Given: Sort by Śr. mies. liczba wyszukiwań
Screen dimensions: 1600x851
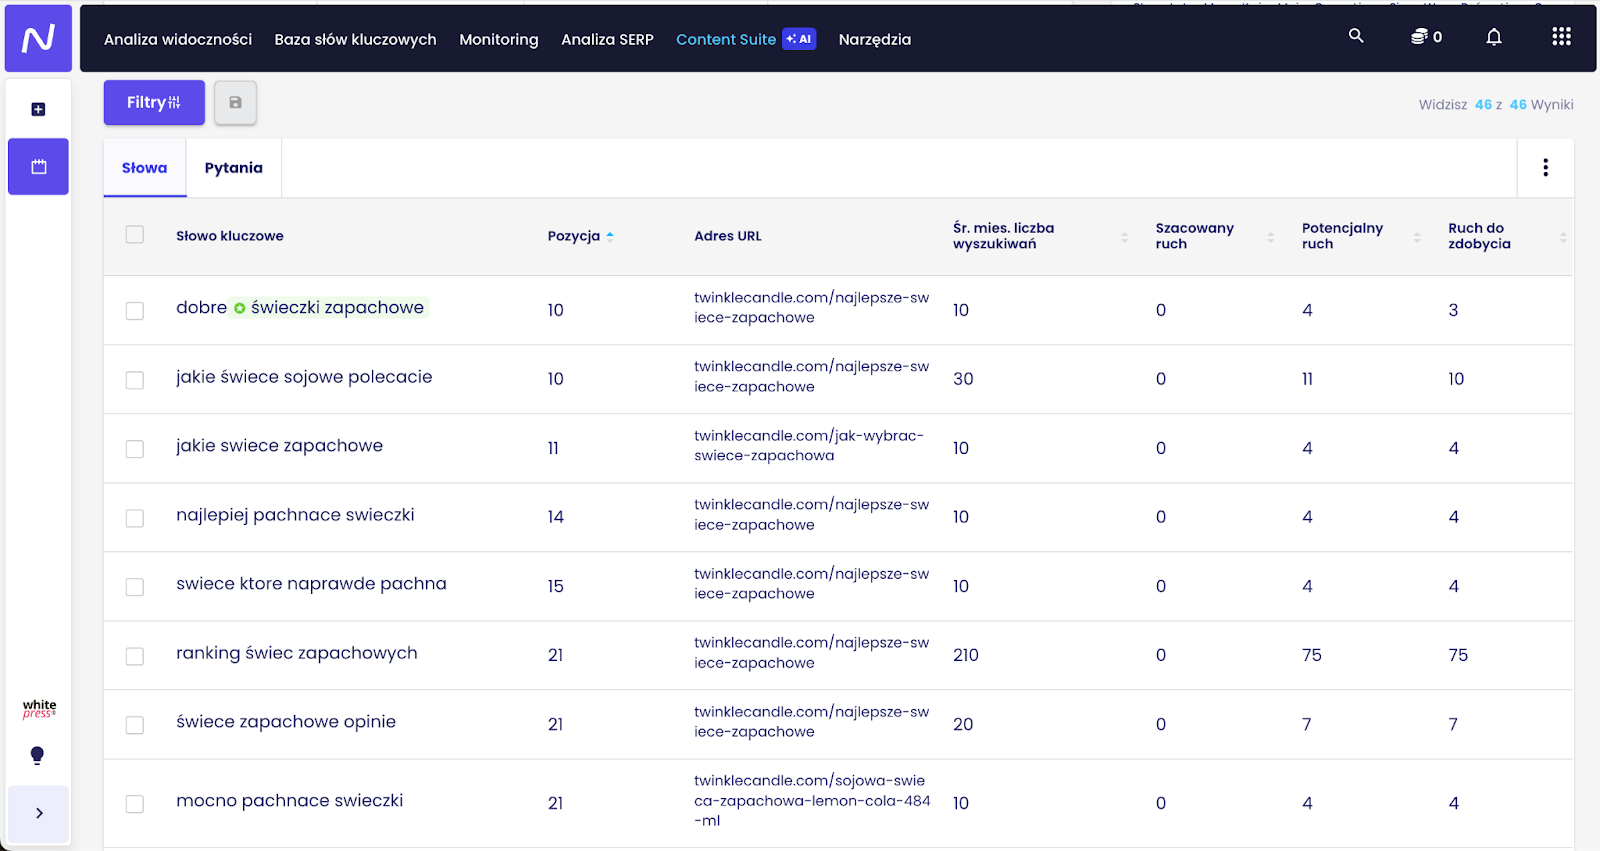Looking at the screenshot, I should pos(1124,237).
